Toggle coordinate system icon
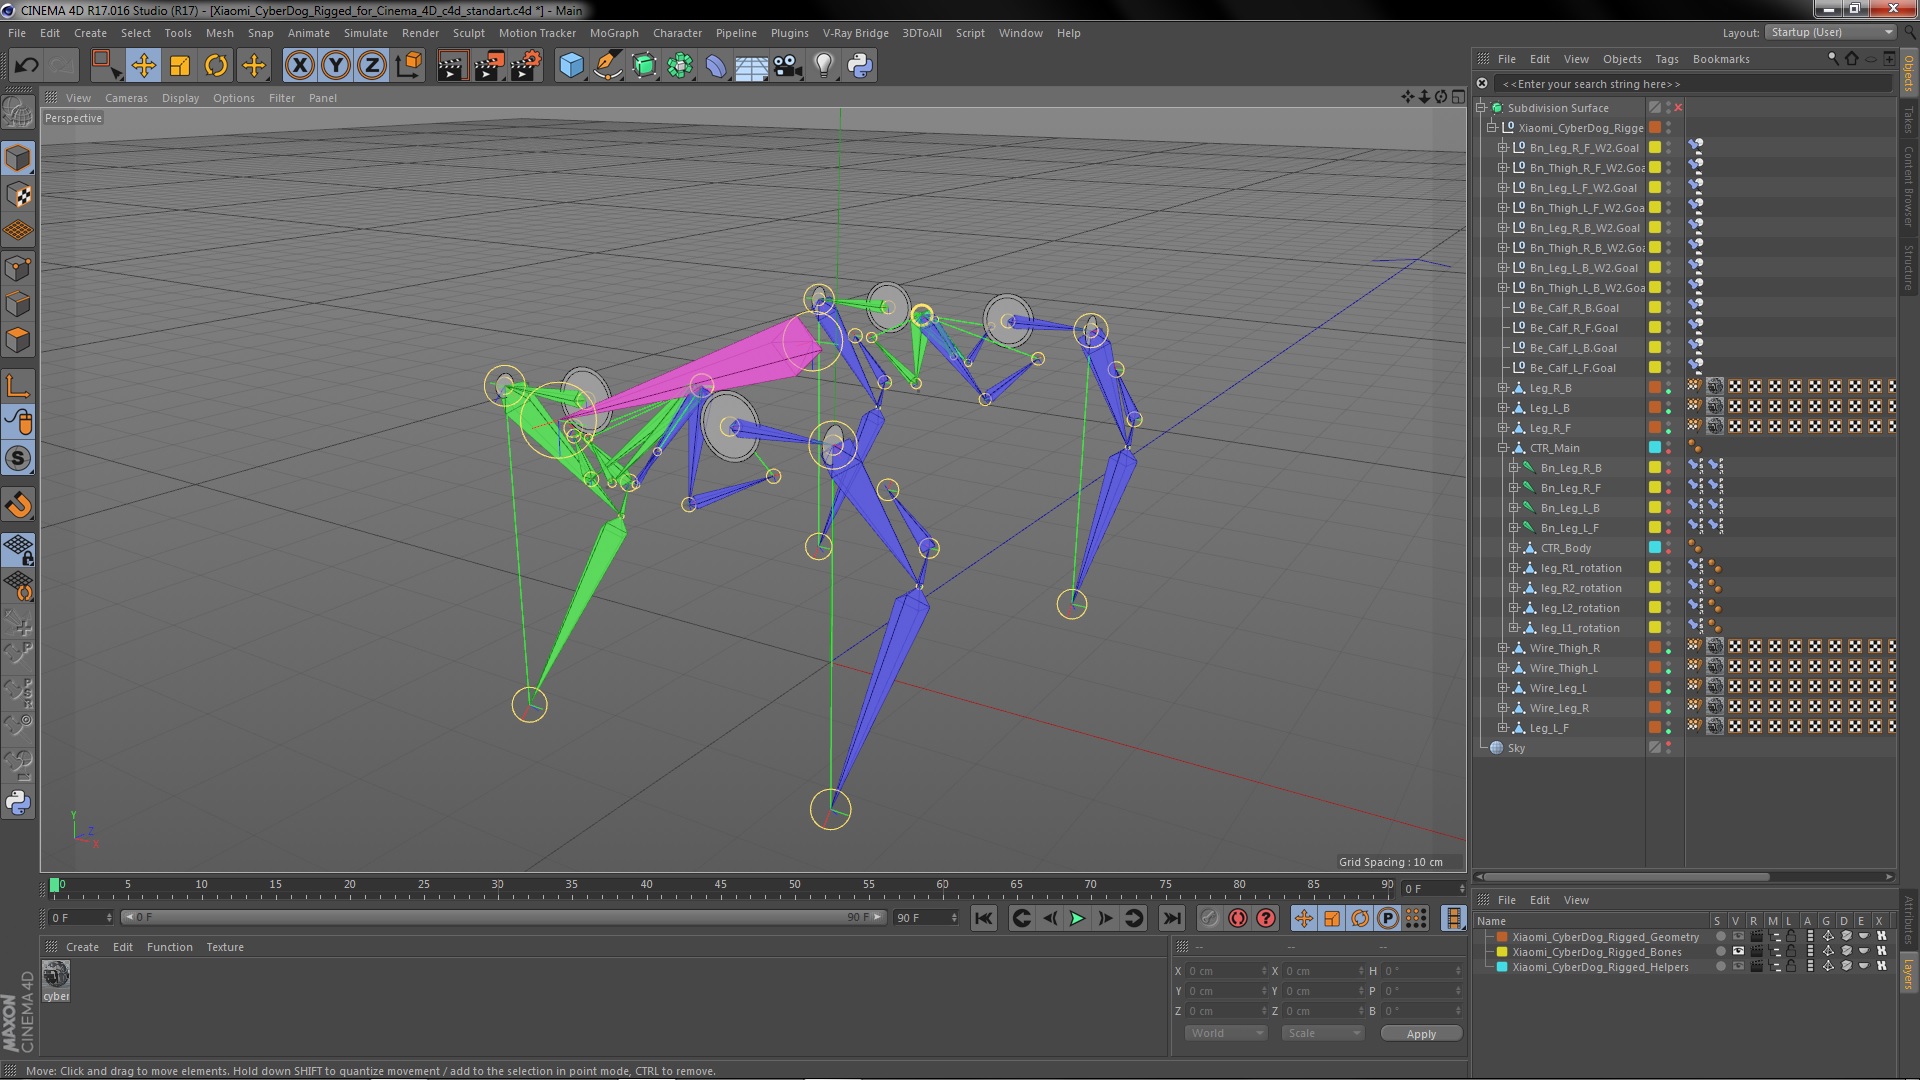This screenshot has height=1080, width=1920. 408,66
